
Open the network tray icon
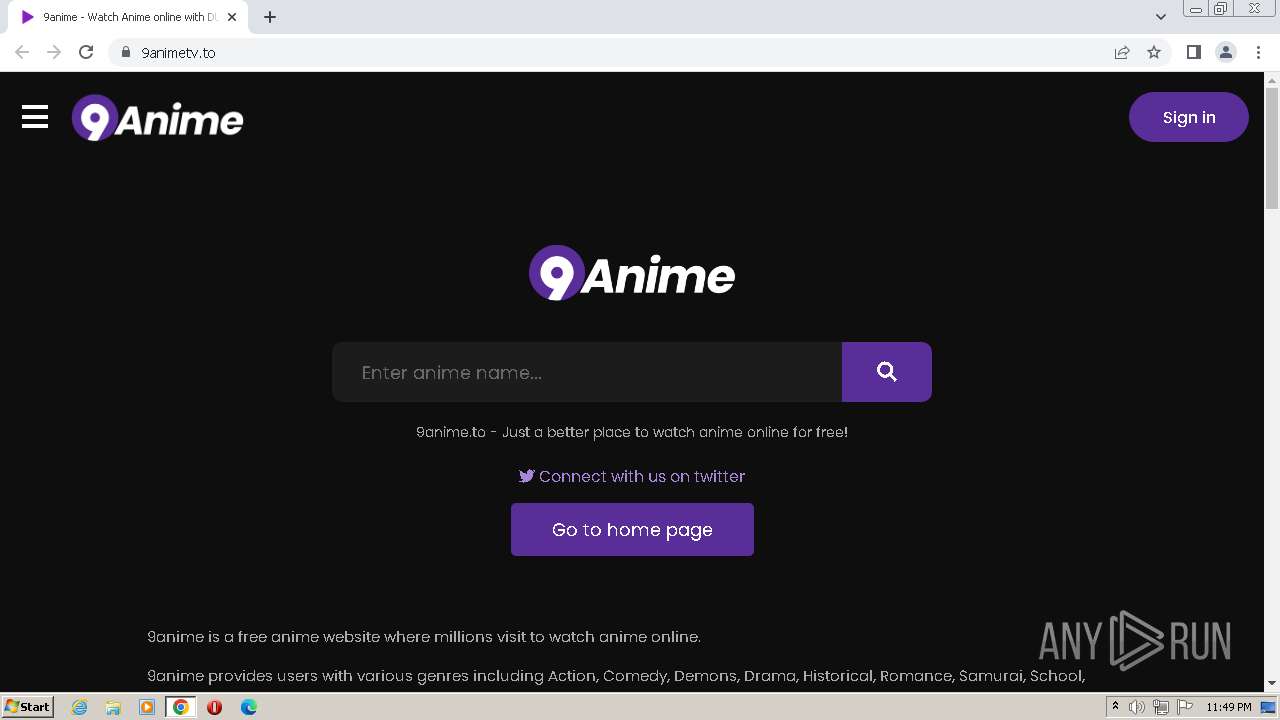tap(1161, 707)
